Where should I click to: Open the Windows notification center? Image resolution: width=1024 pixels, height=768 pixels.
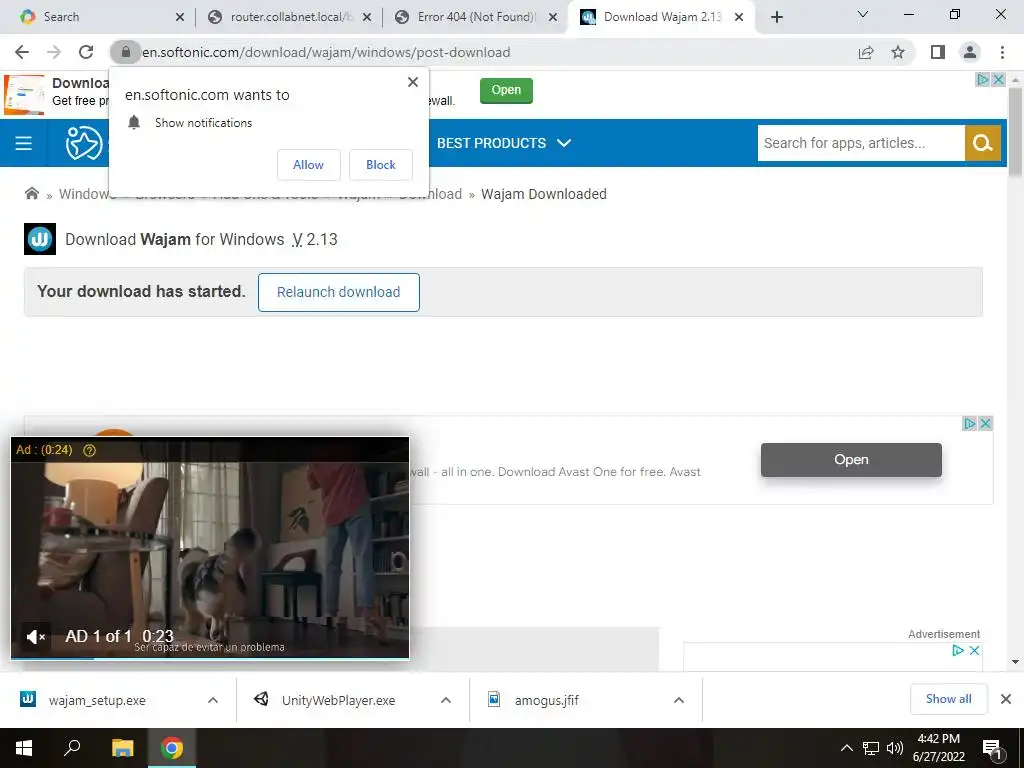(x=993, y=748)
